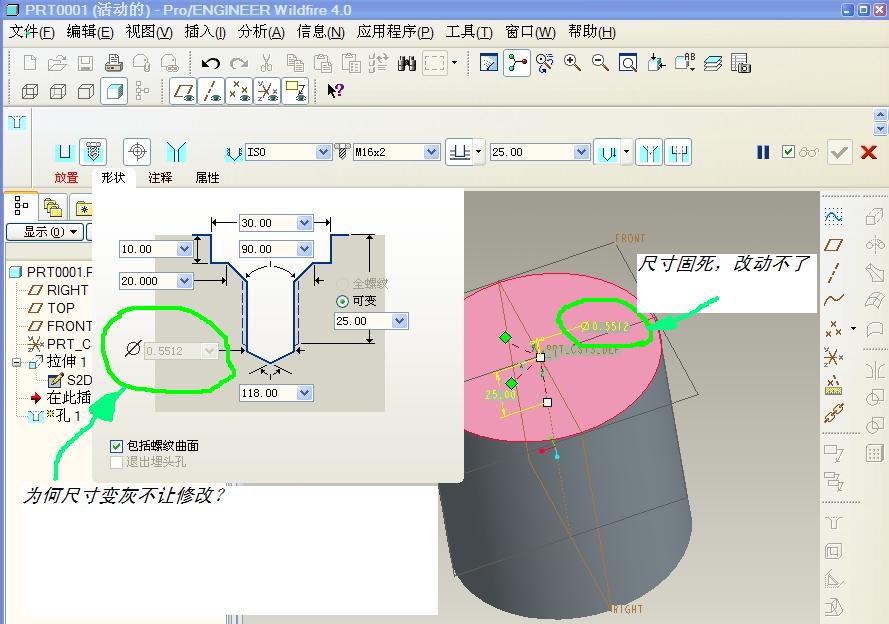Screen dimensions: 889x624
Task: Toggle spin center icon
Action: tap(517, 62)
